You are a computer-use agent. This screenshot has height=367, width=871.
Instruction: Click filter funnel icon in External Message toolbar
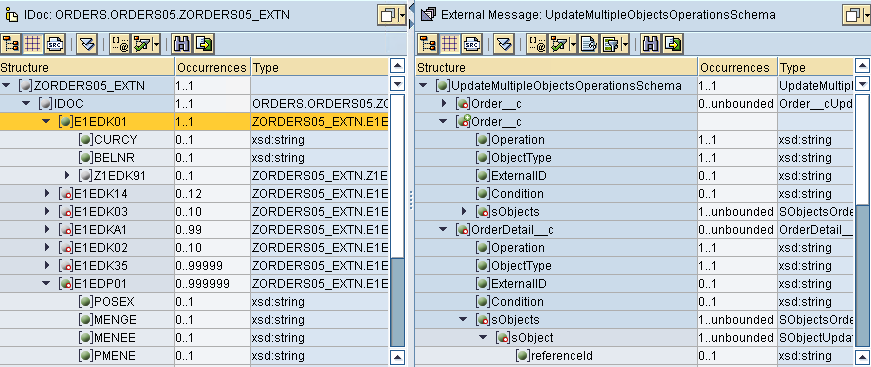[611, 44]
